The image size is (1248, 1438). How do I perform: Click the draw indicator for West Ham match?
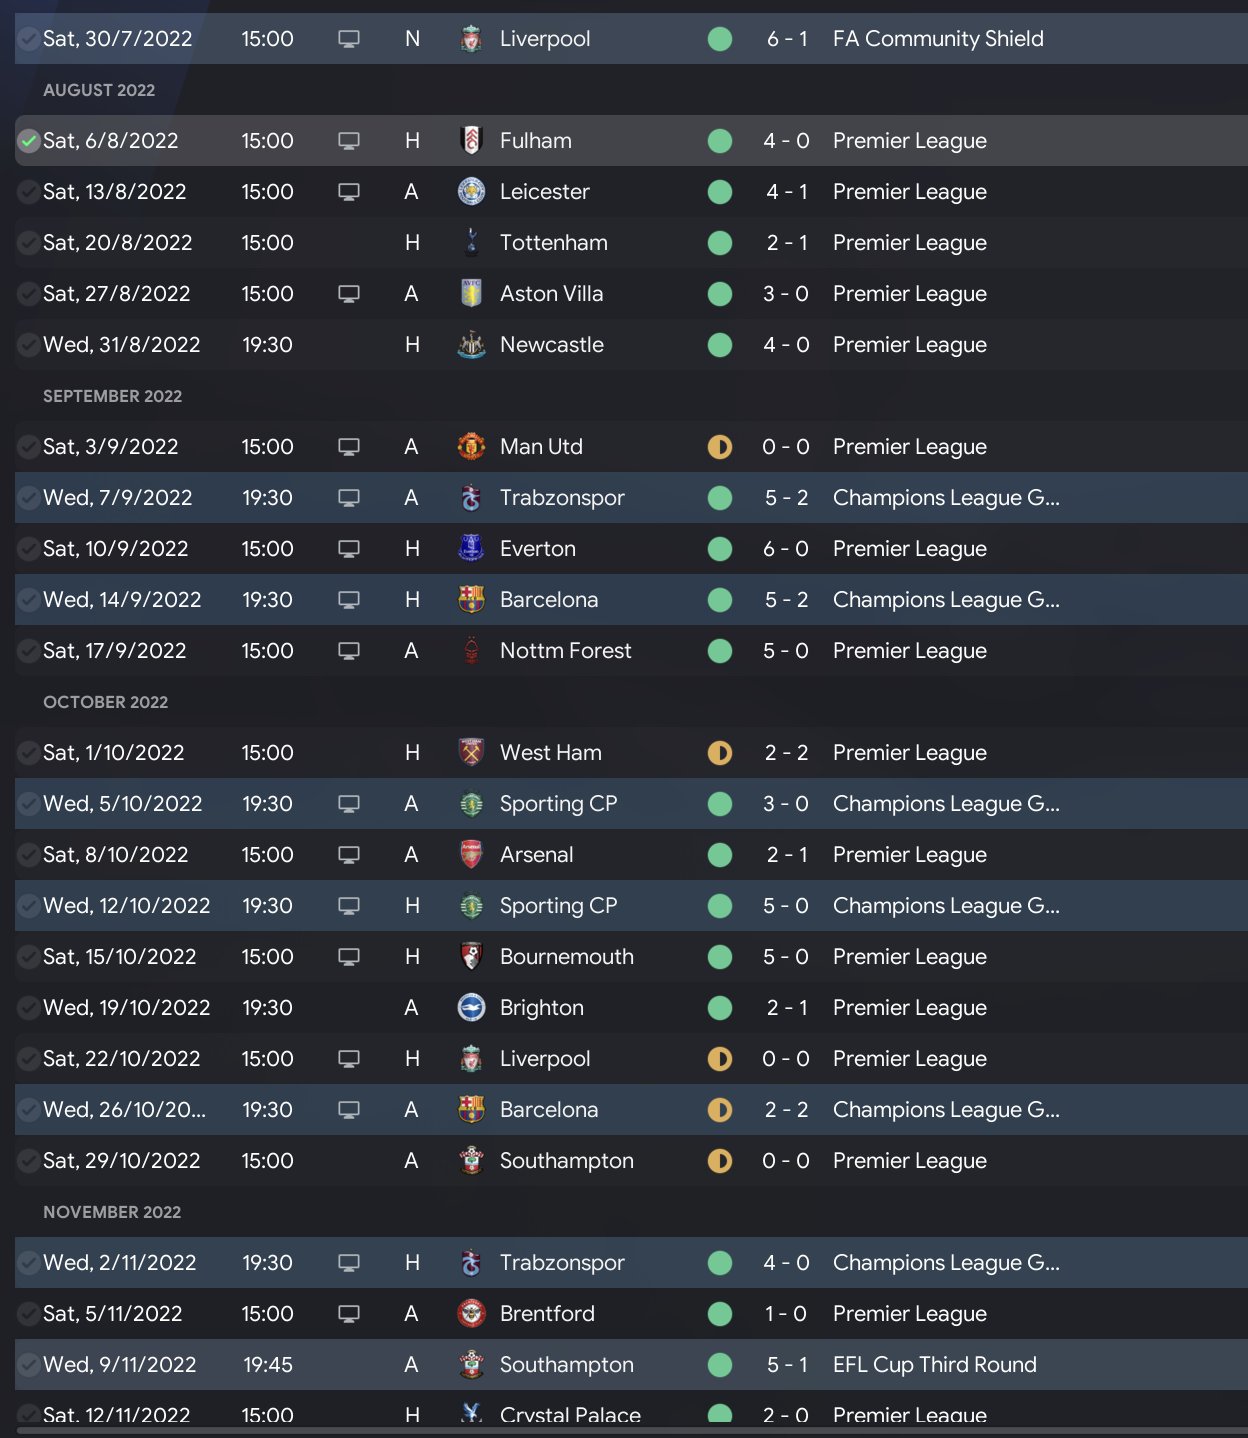point(720,753)
